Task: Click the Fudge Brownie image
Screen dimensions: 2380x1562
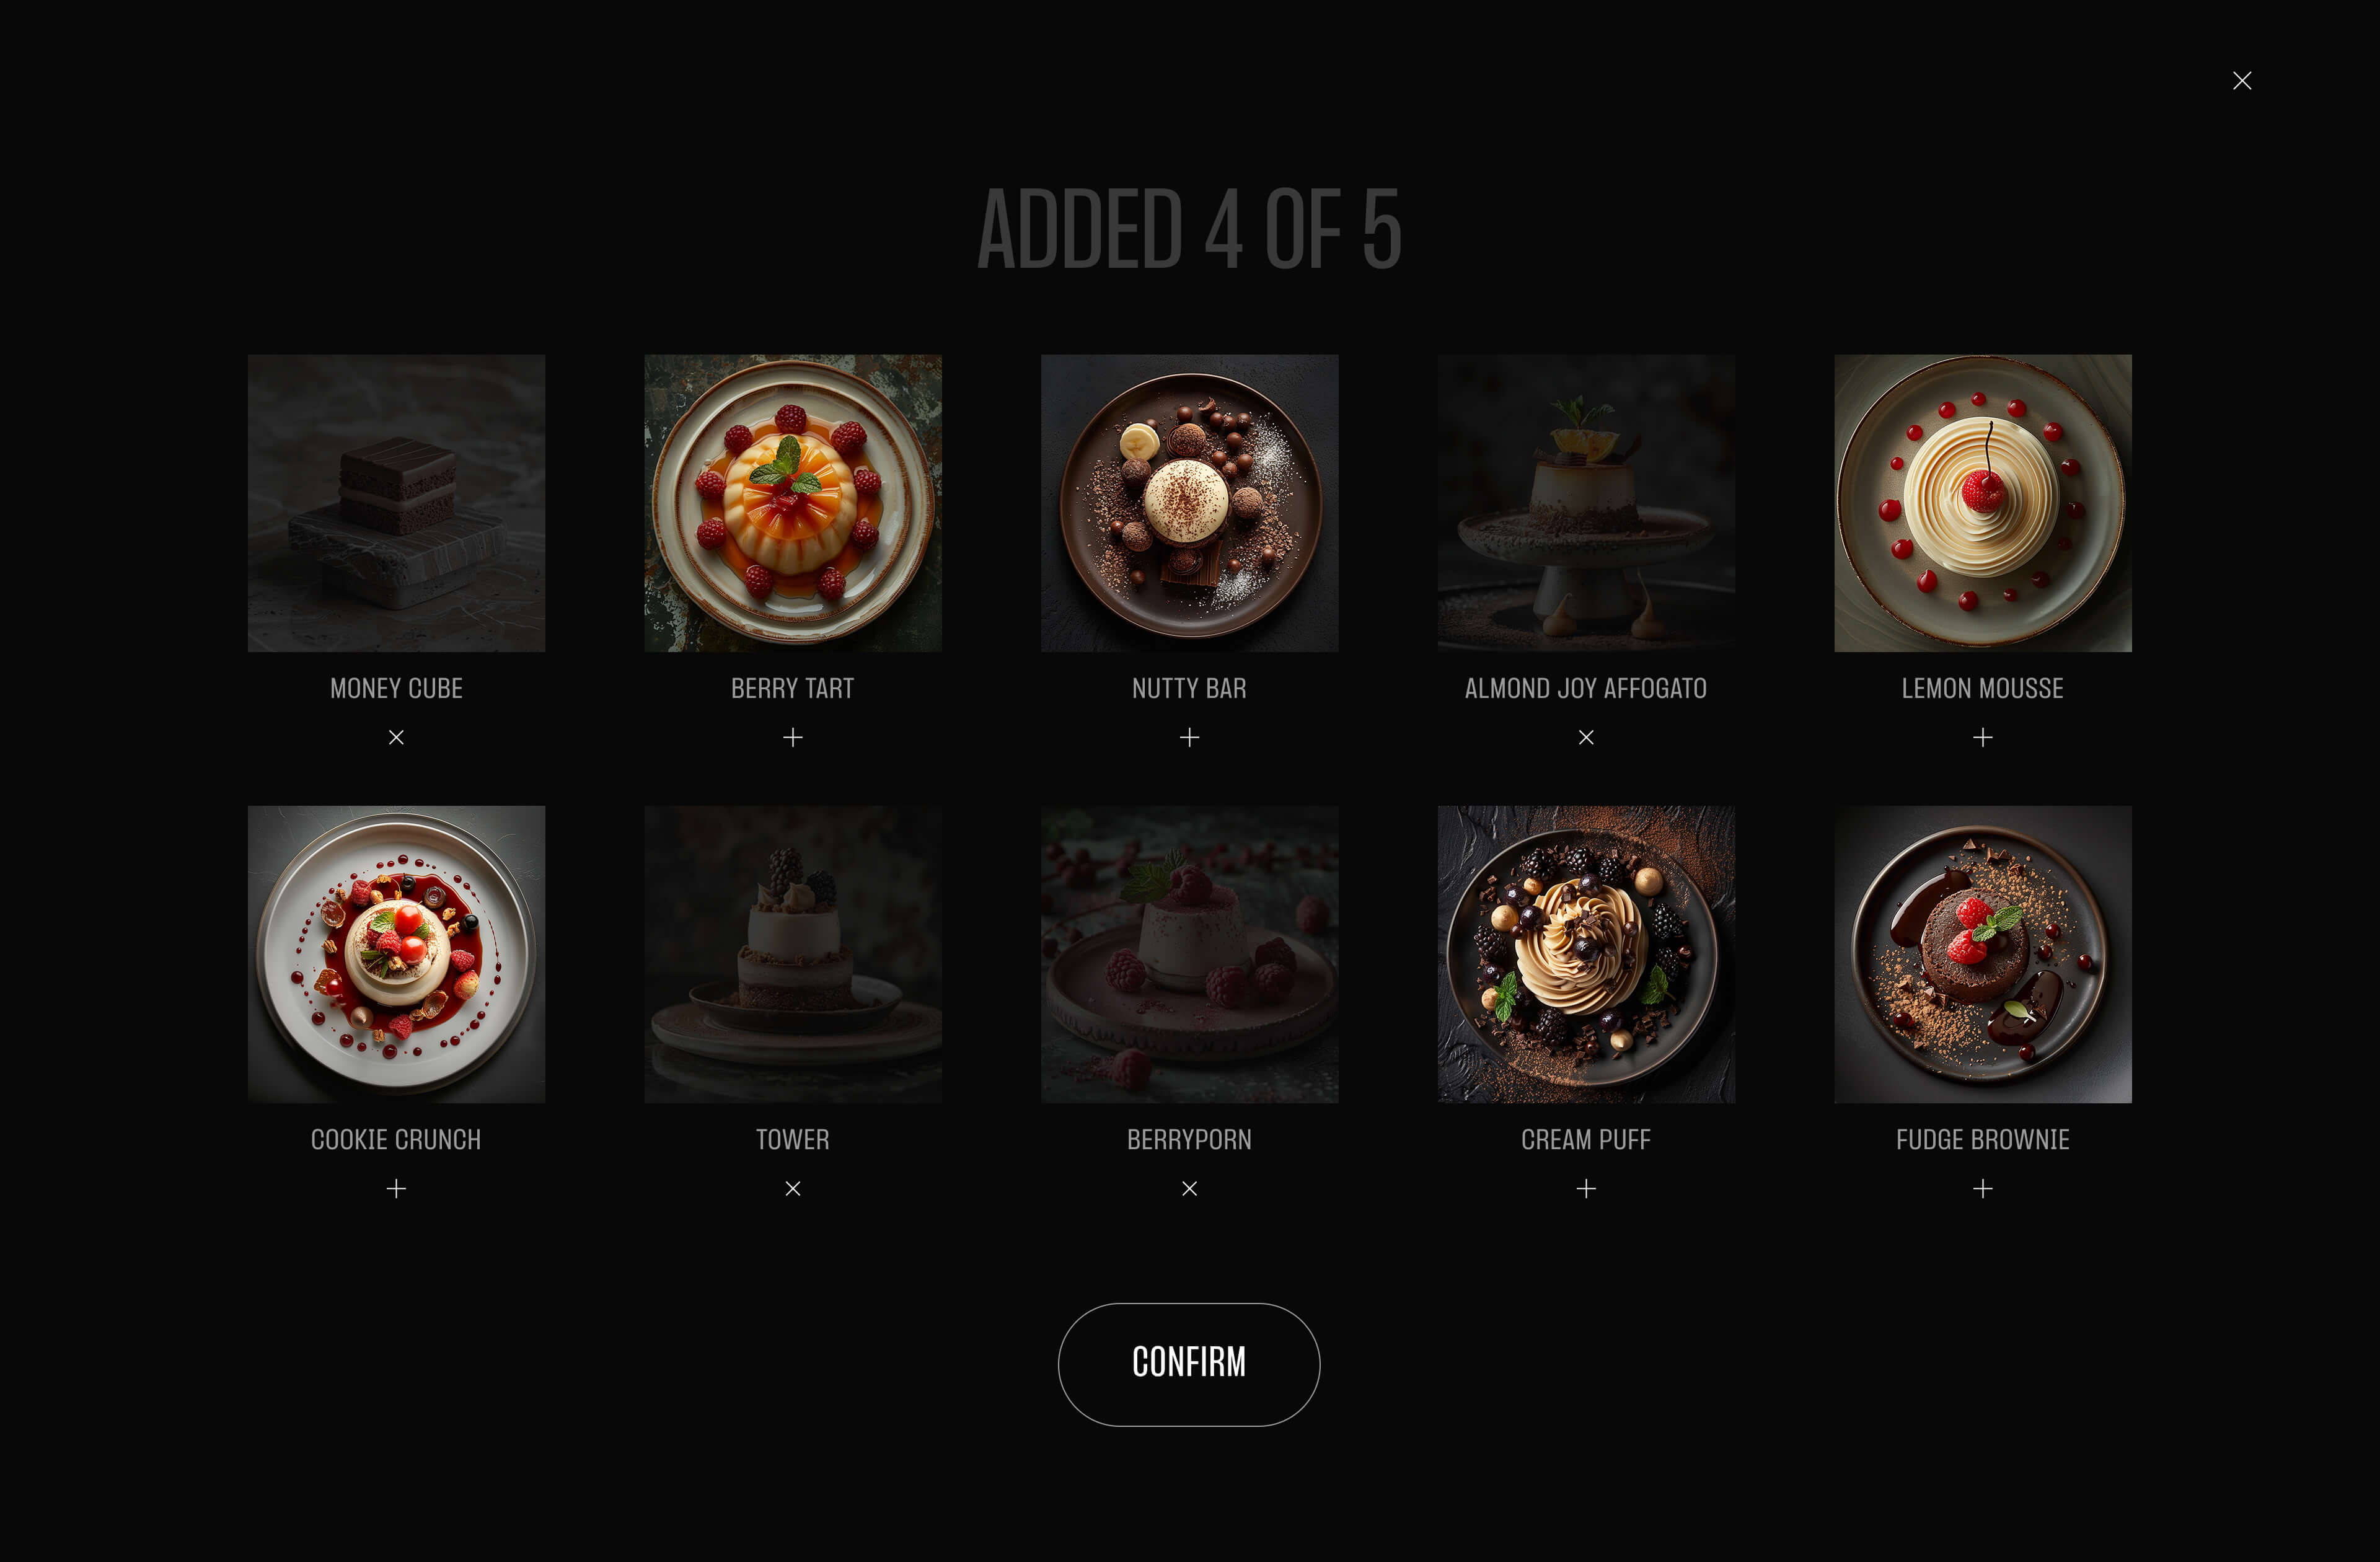Action: [x=1983, y=954]
